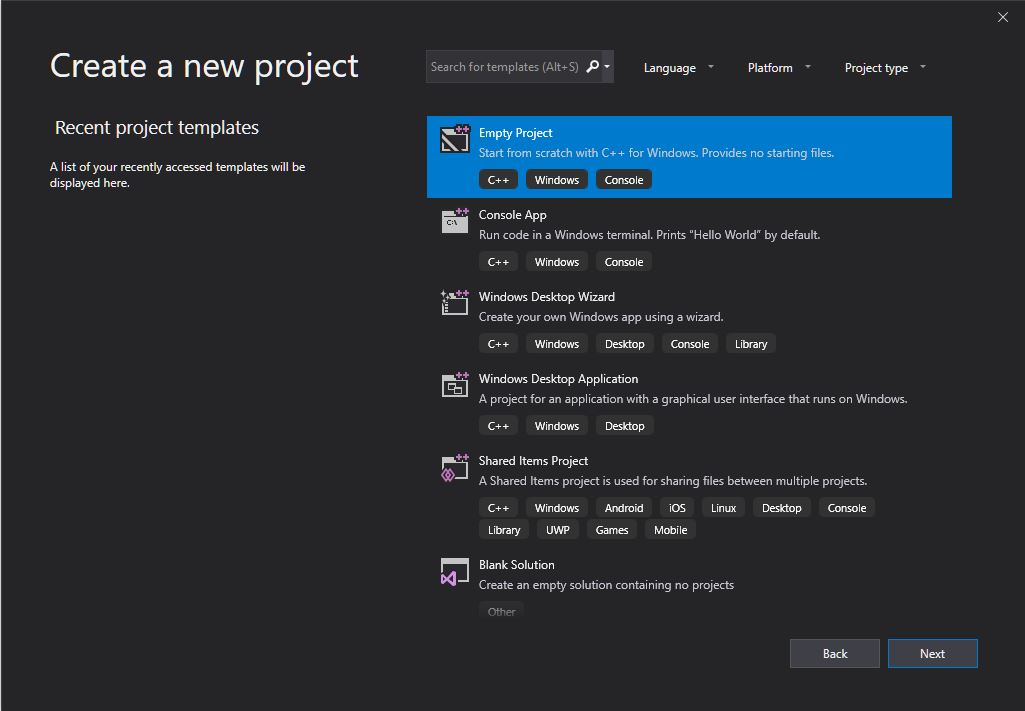Click the recently accessed templates message
The image size is (1025, 711).
tap(177, 174)
